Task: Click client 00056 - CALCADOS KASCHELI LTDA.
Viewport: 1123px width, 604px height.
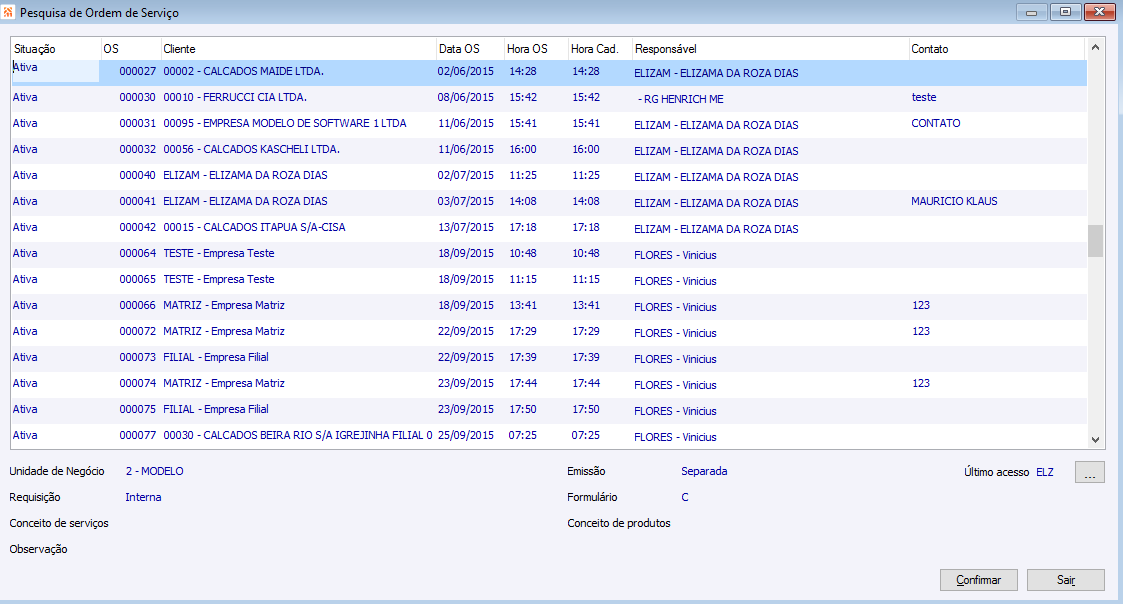Action: pos(251,150)
